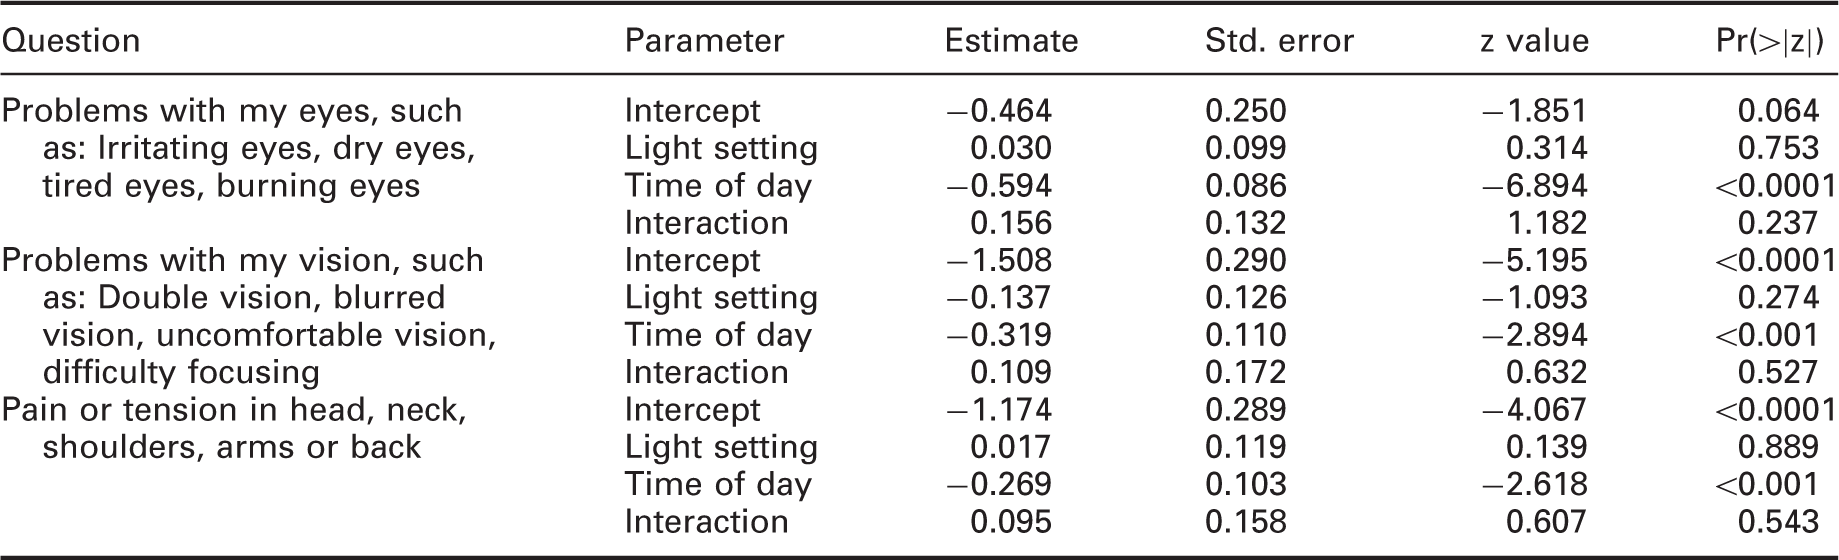This screenshot has height=560, width=1839.
Task: Select the 'Problems with my eyes' question text
Action: [238, 148]
